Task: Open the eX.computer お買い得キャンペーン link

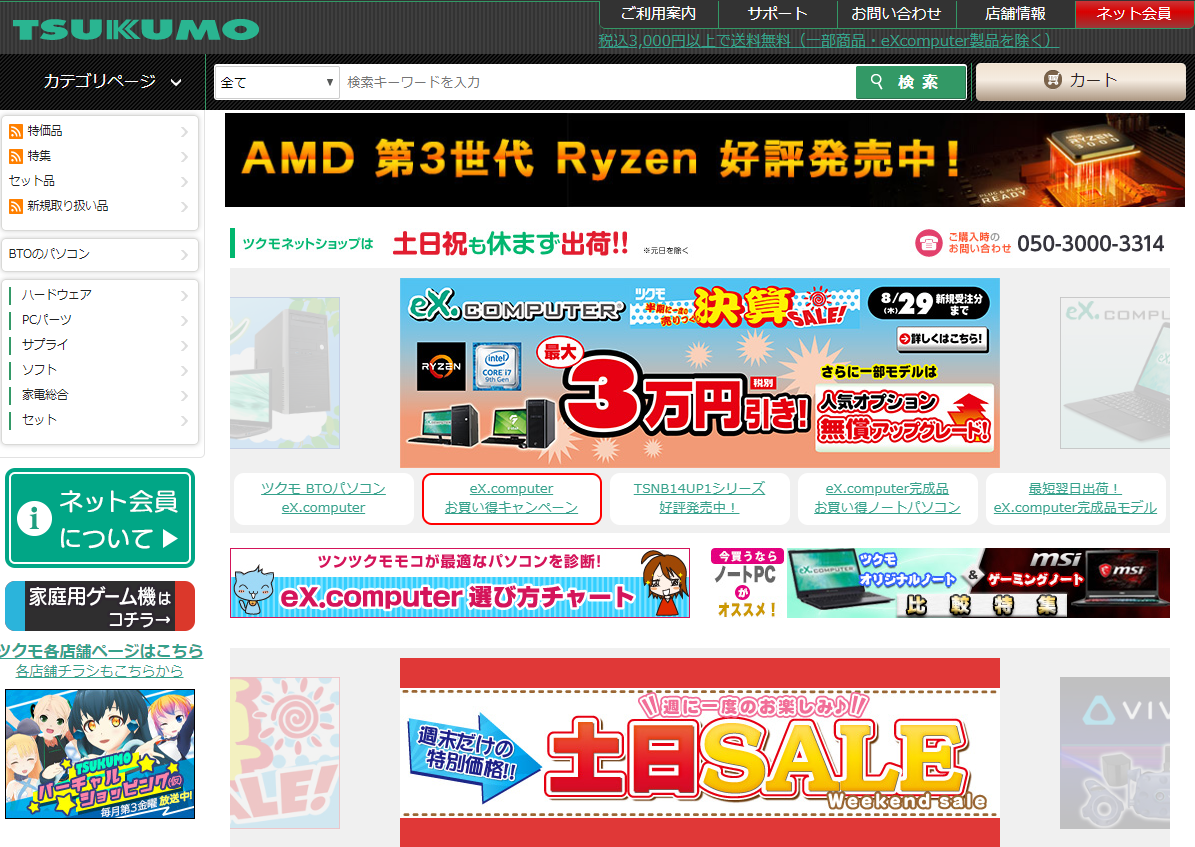Action: pyautogui.click(x=511, y=499)
